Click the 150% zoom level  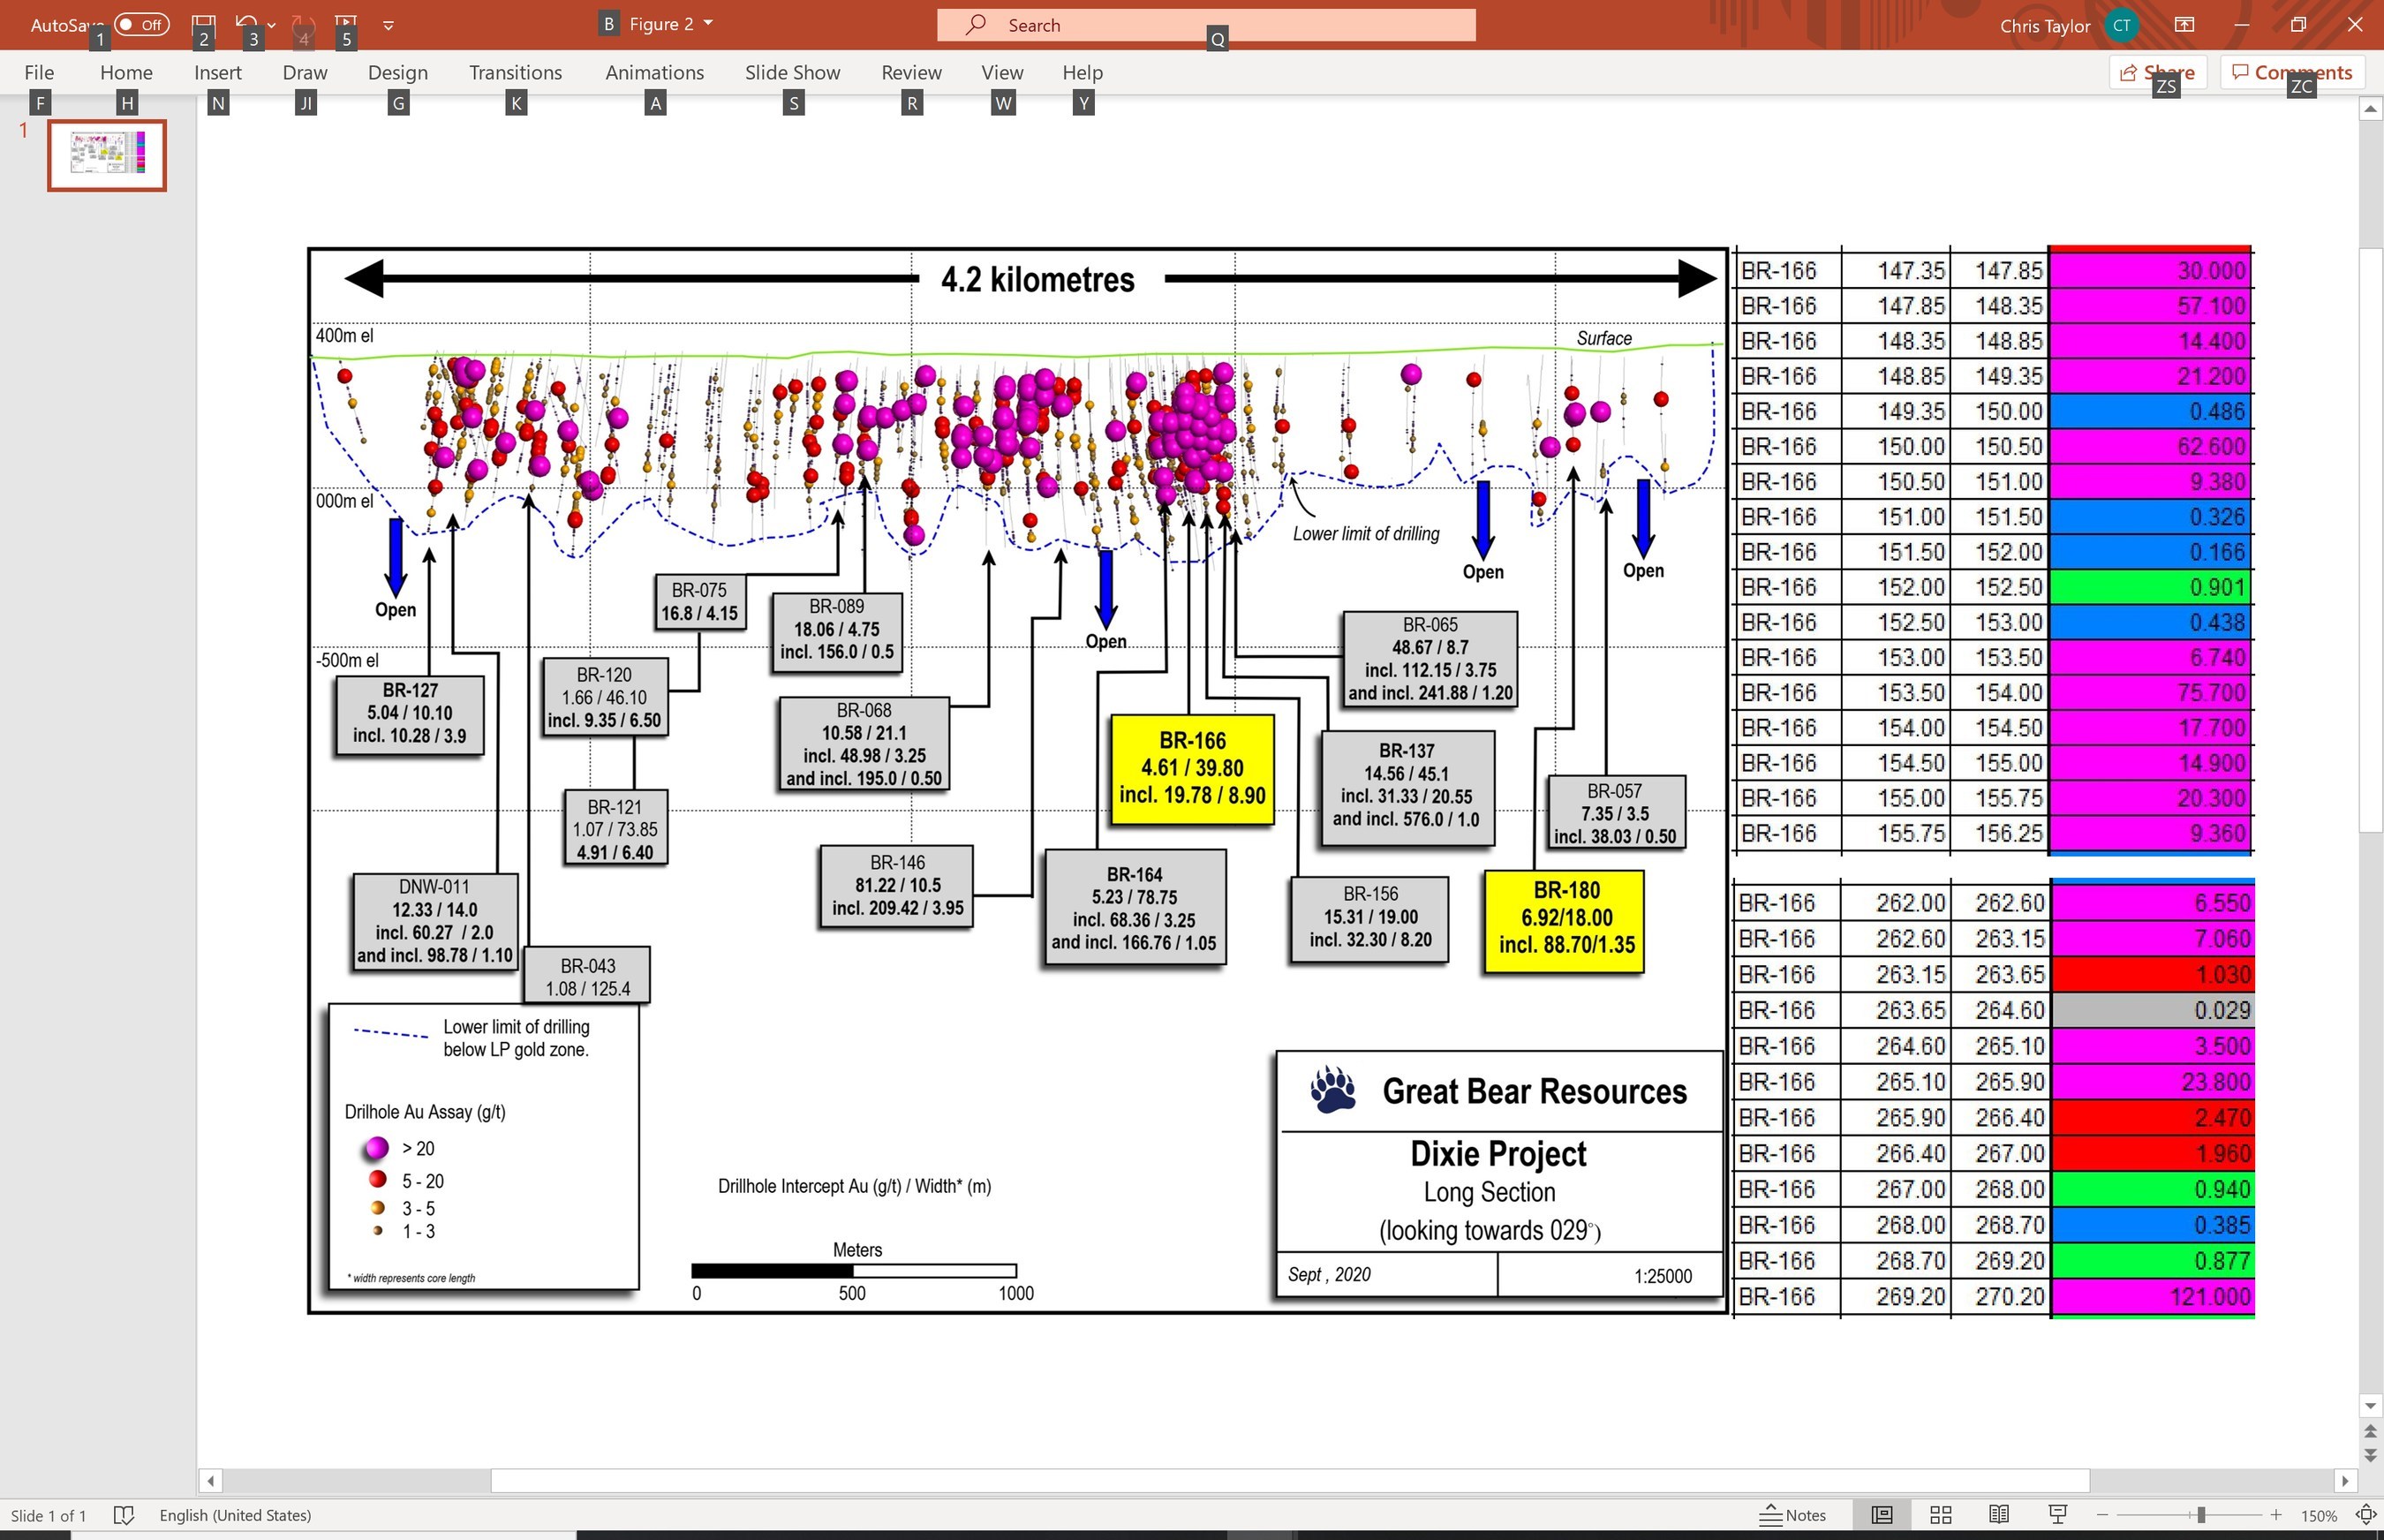click(x=2318, y=1515)
